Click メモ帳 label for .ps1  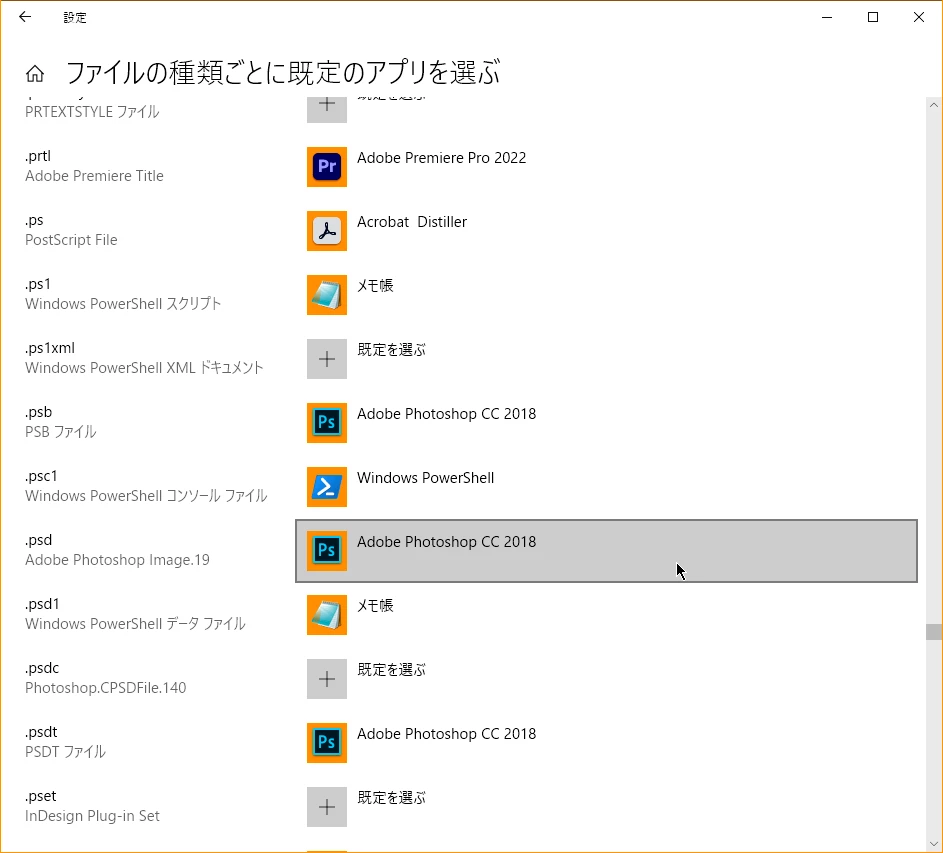click(x=375, y=286)
